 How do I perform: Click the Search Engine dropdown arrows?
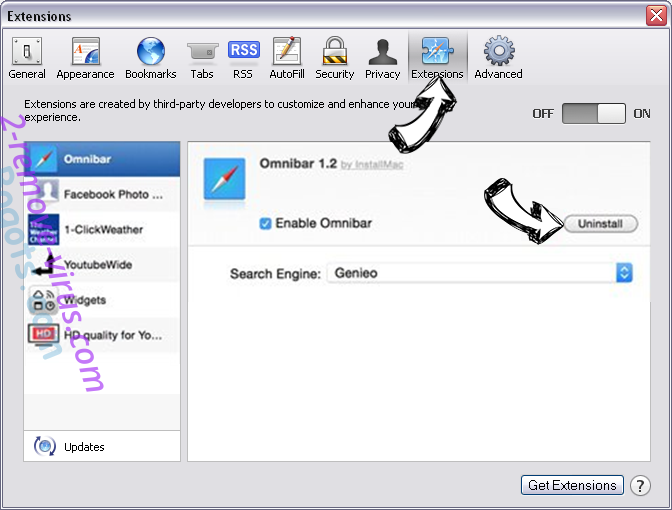pos(624,273)
